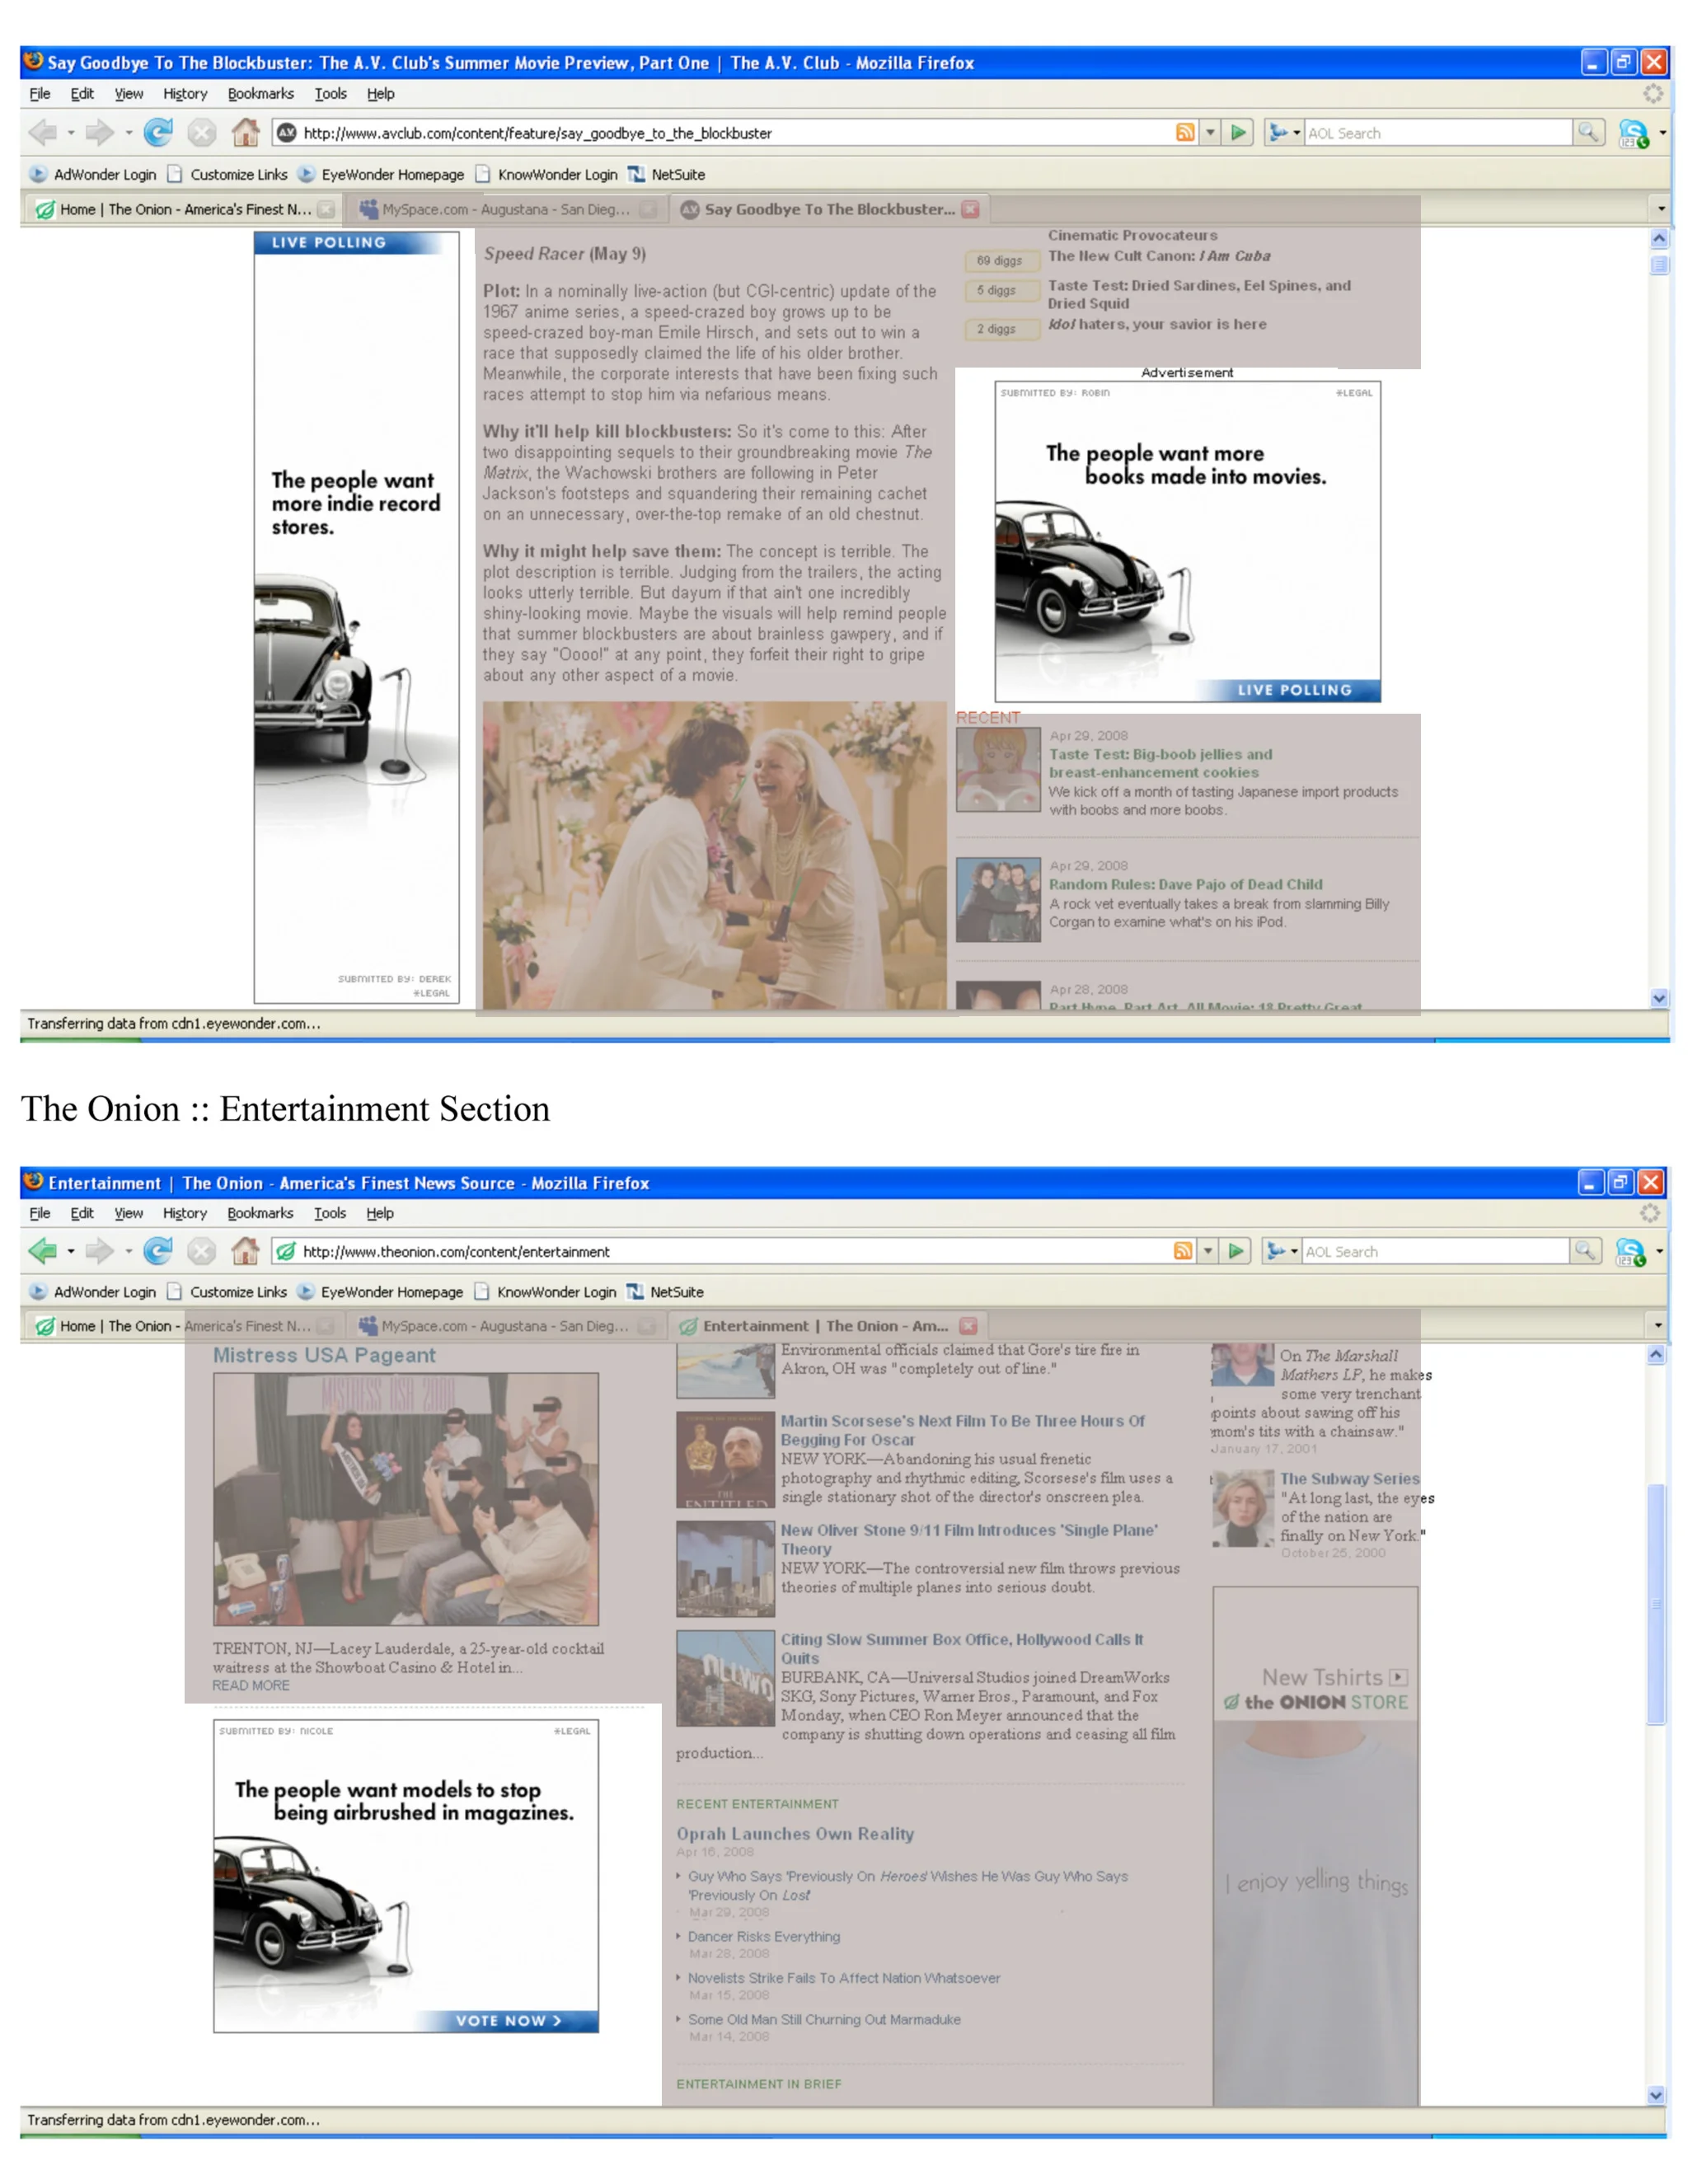Click scrollbar down arrow in Onion Entertainment window

(x=1656, y=2095)
